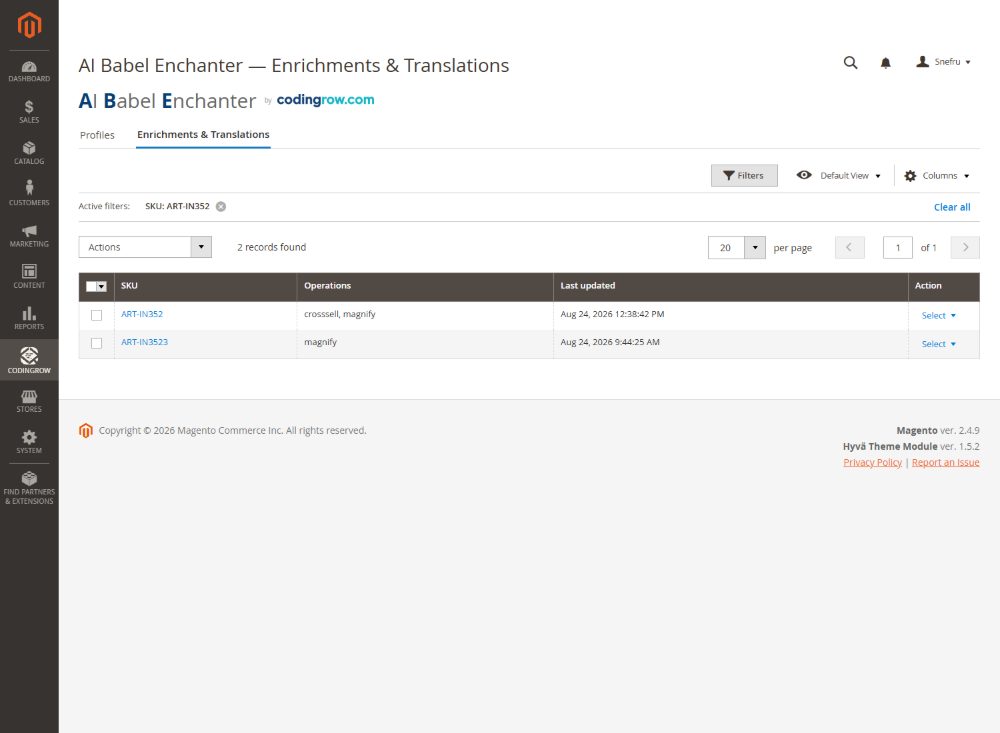
Task: Go to the previous page arrow
Action: point(849,248)
